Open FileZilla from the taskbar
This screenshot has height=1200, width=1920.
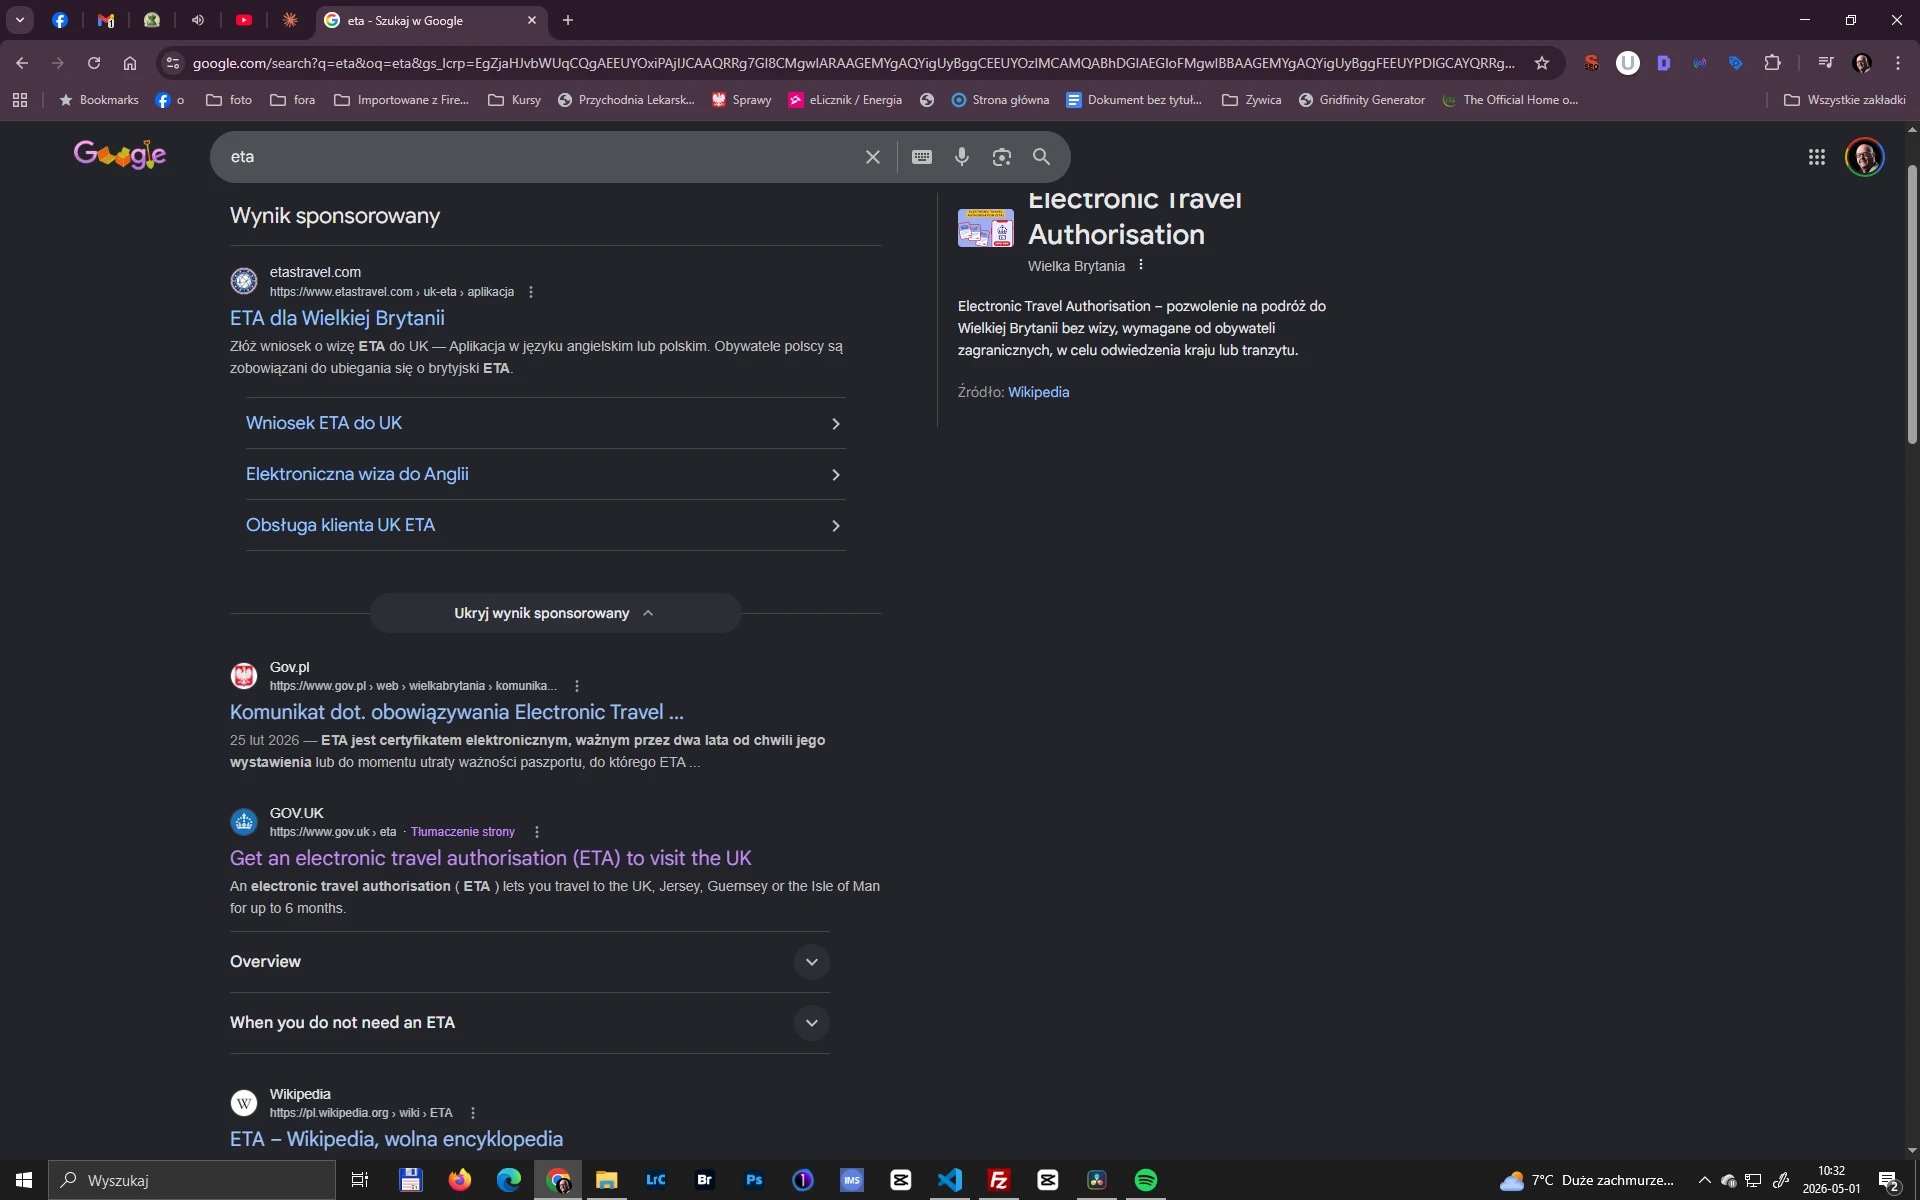(999, 1180)
